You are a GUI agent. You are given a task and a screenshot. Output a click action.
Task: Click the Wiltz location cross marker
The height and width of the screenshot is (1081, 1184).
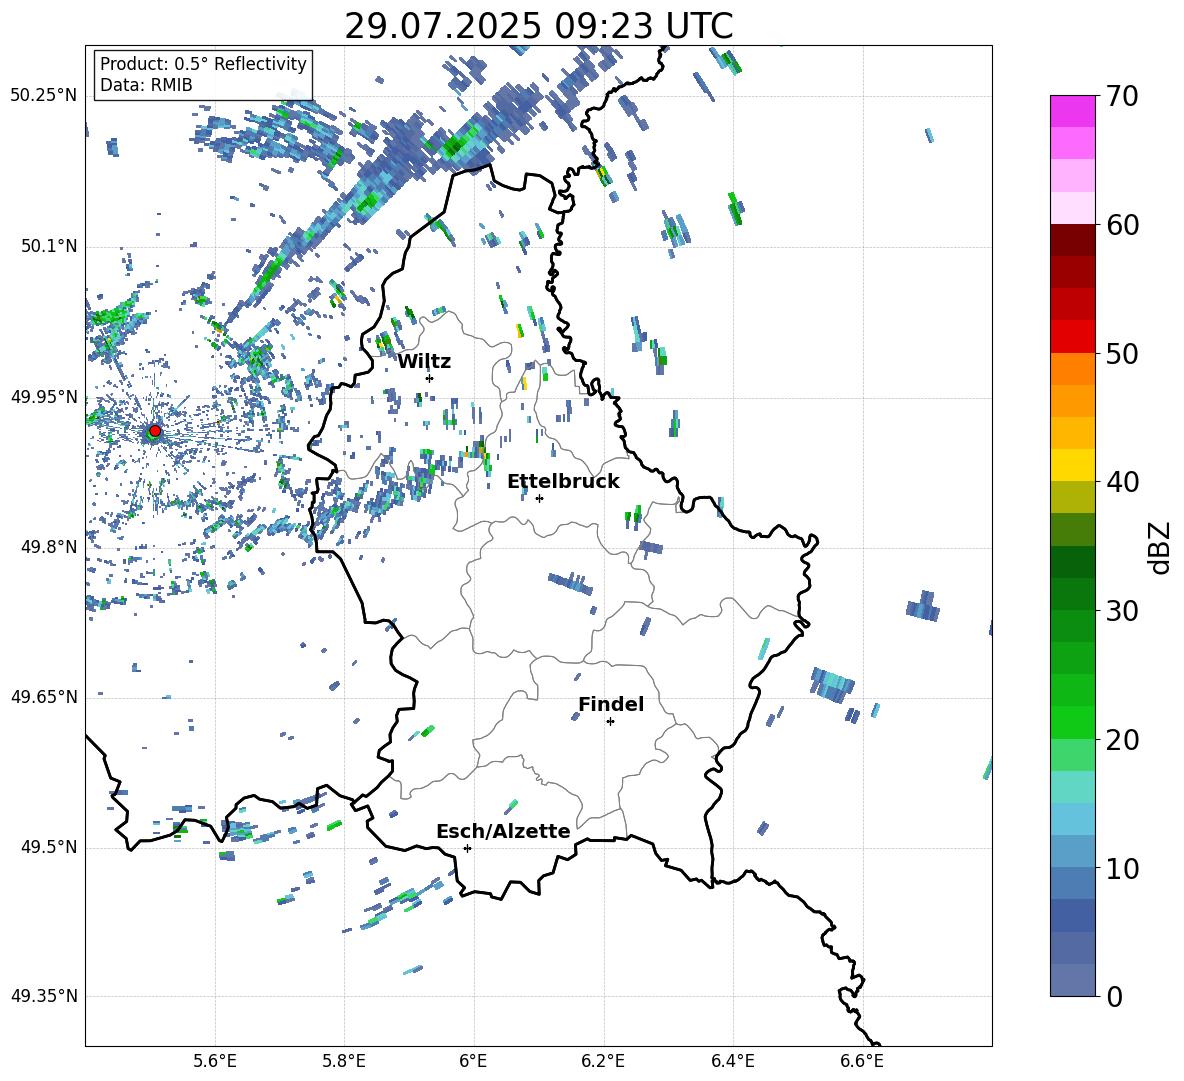430,378
